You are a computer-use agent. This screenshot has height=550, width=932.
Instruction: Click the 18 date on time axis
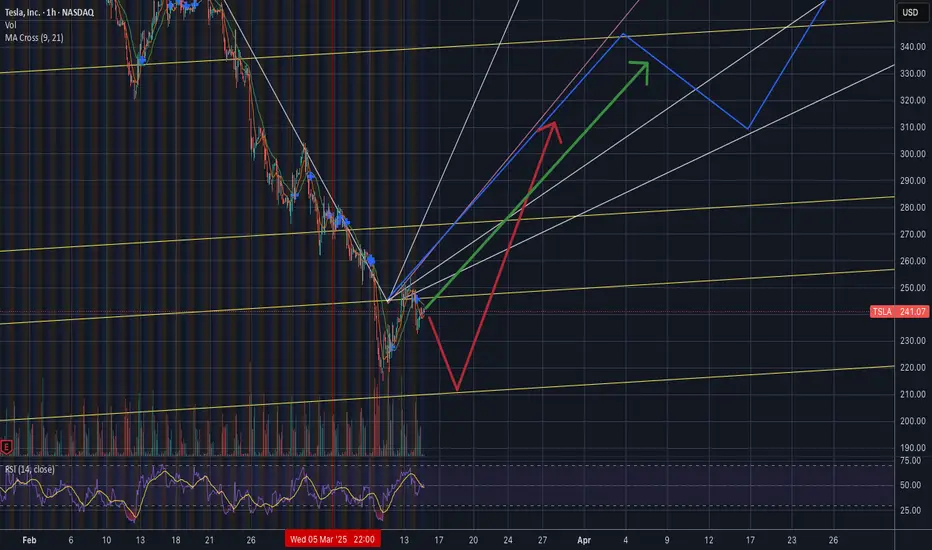click(175, 540)
